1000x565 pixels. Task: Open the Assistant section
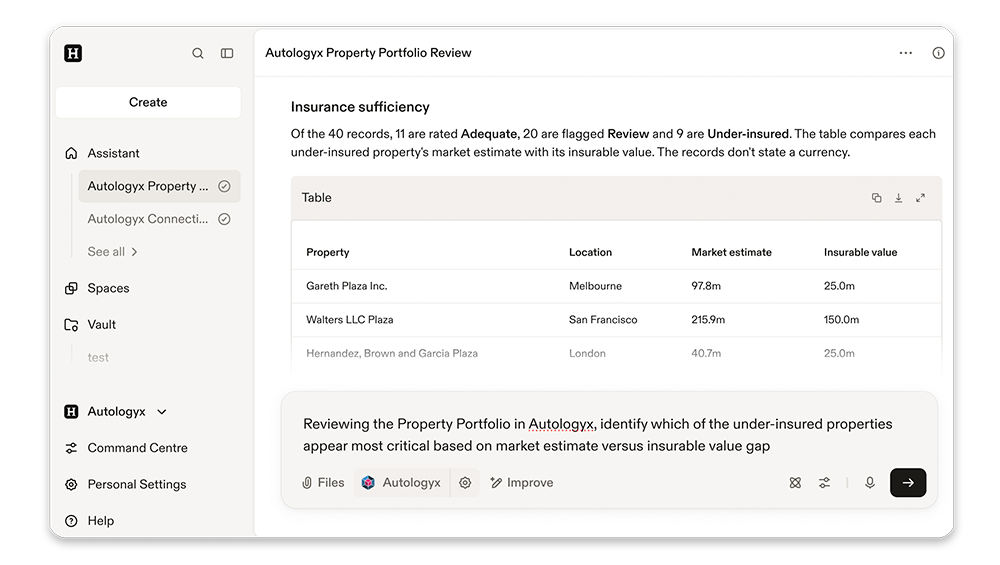tap(113, 154)
